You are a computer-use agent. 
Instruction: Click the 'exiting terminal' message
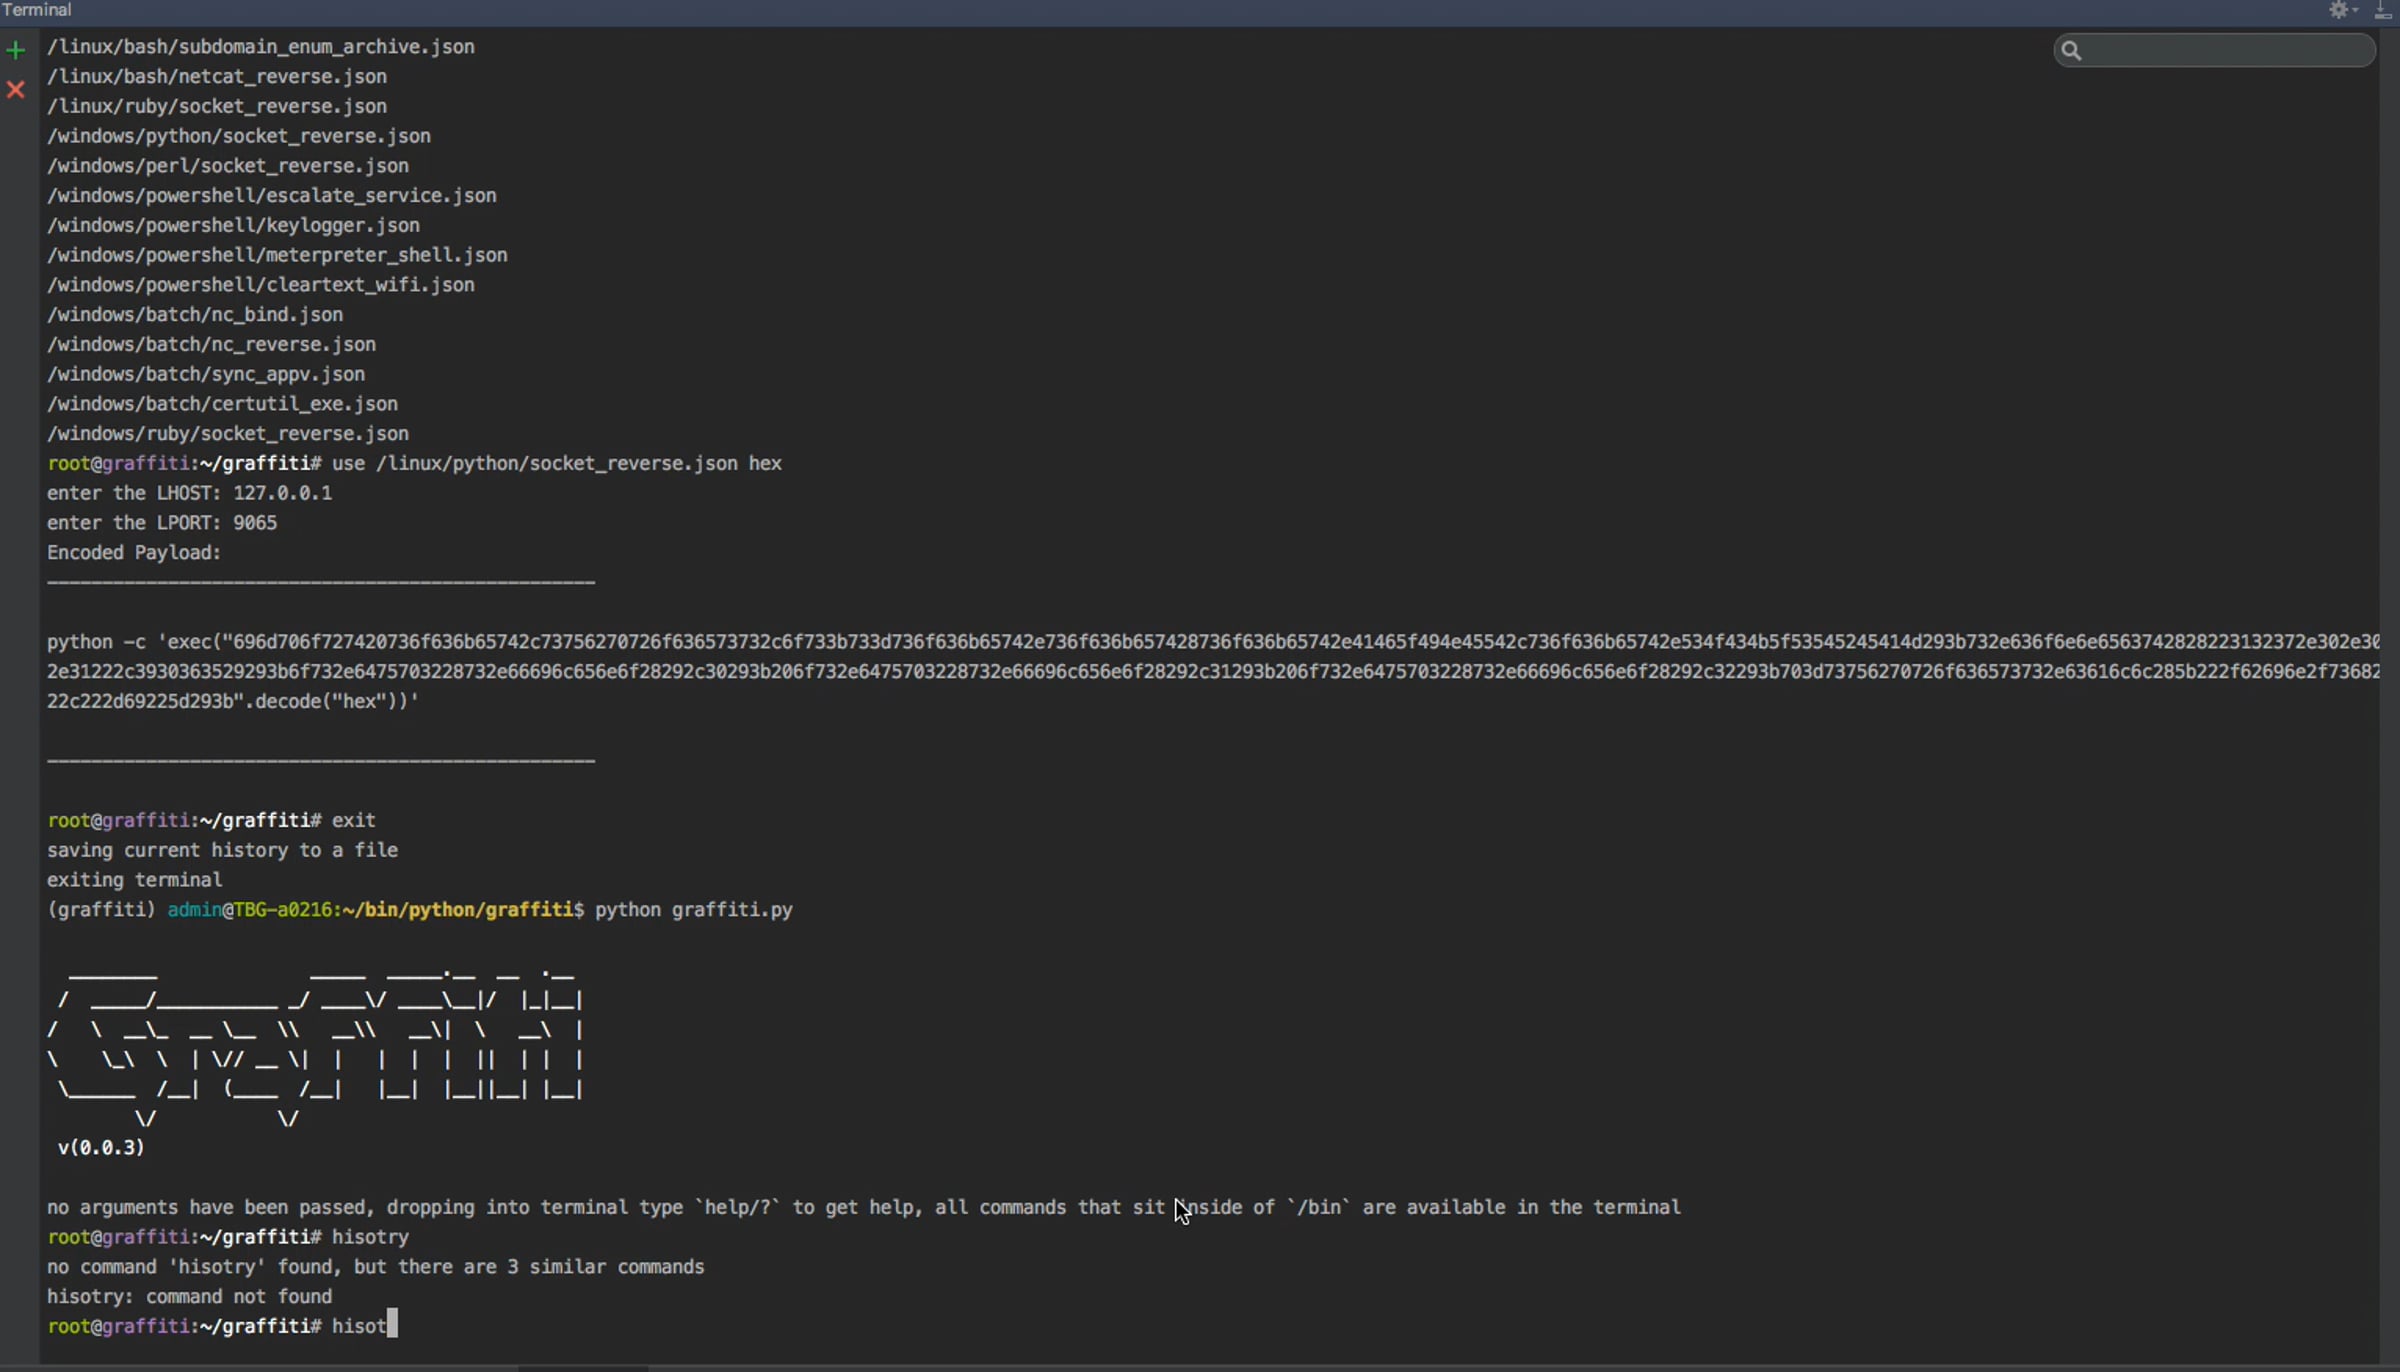point(134,880)
